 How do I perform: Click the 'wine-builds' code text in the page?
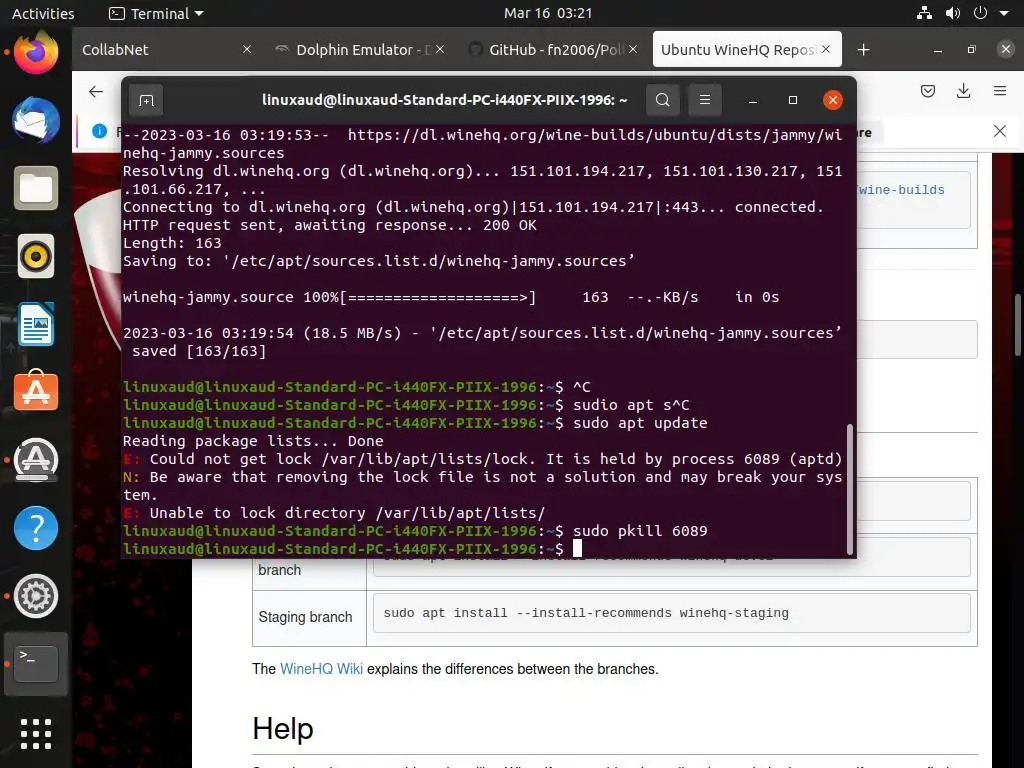coord(901,190)
